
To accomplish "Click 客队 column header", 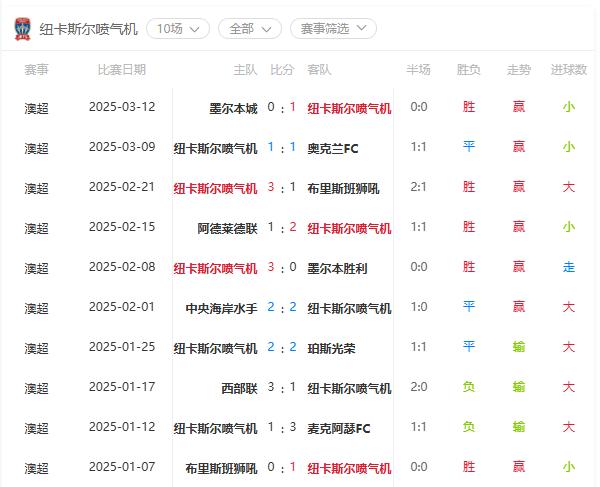I will (x=319, y=70).
